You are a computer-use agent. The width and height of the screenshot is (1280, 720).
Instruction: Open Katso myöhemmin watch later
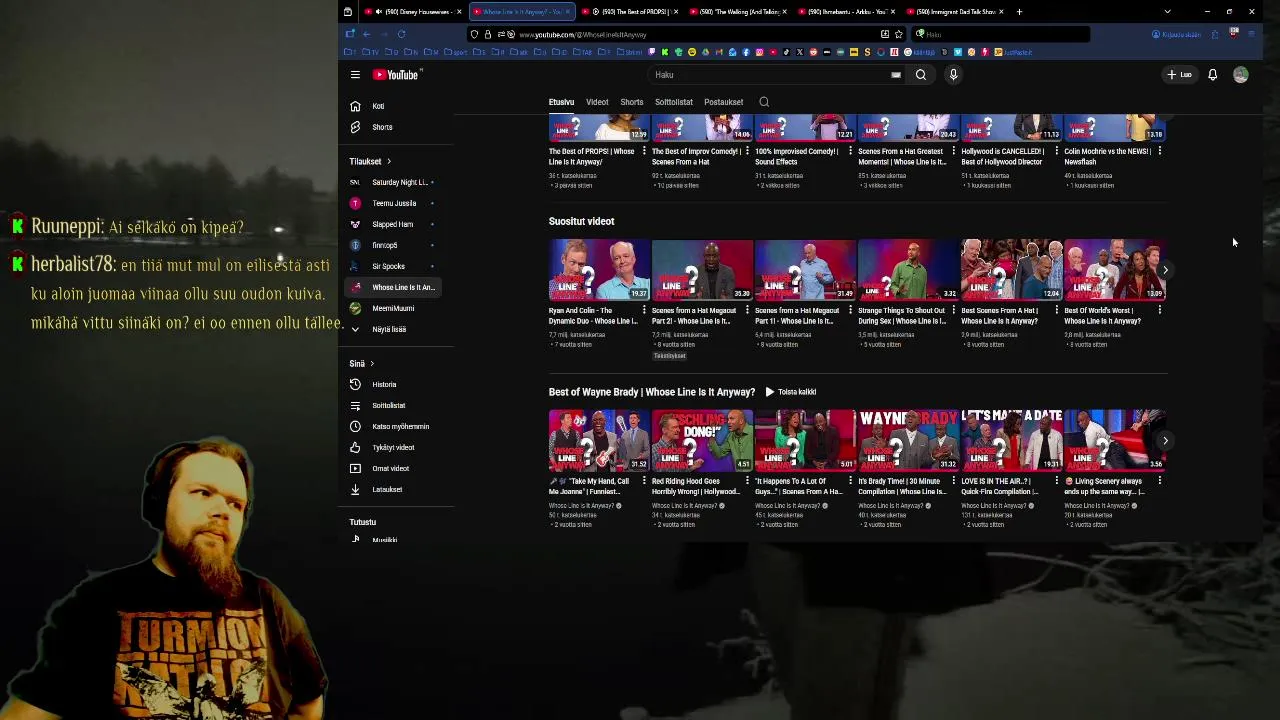pyautogui.click(x=399, y=426)
